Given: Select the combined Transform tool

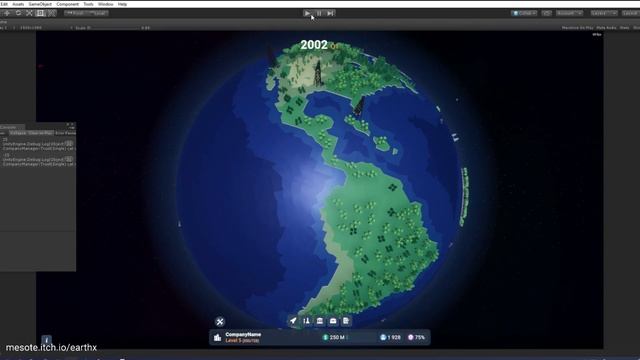Looking at the screenshot, I should (x=51, y=13).
